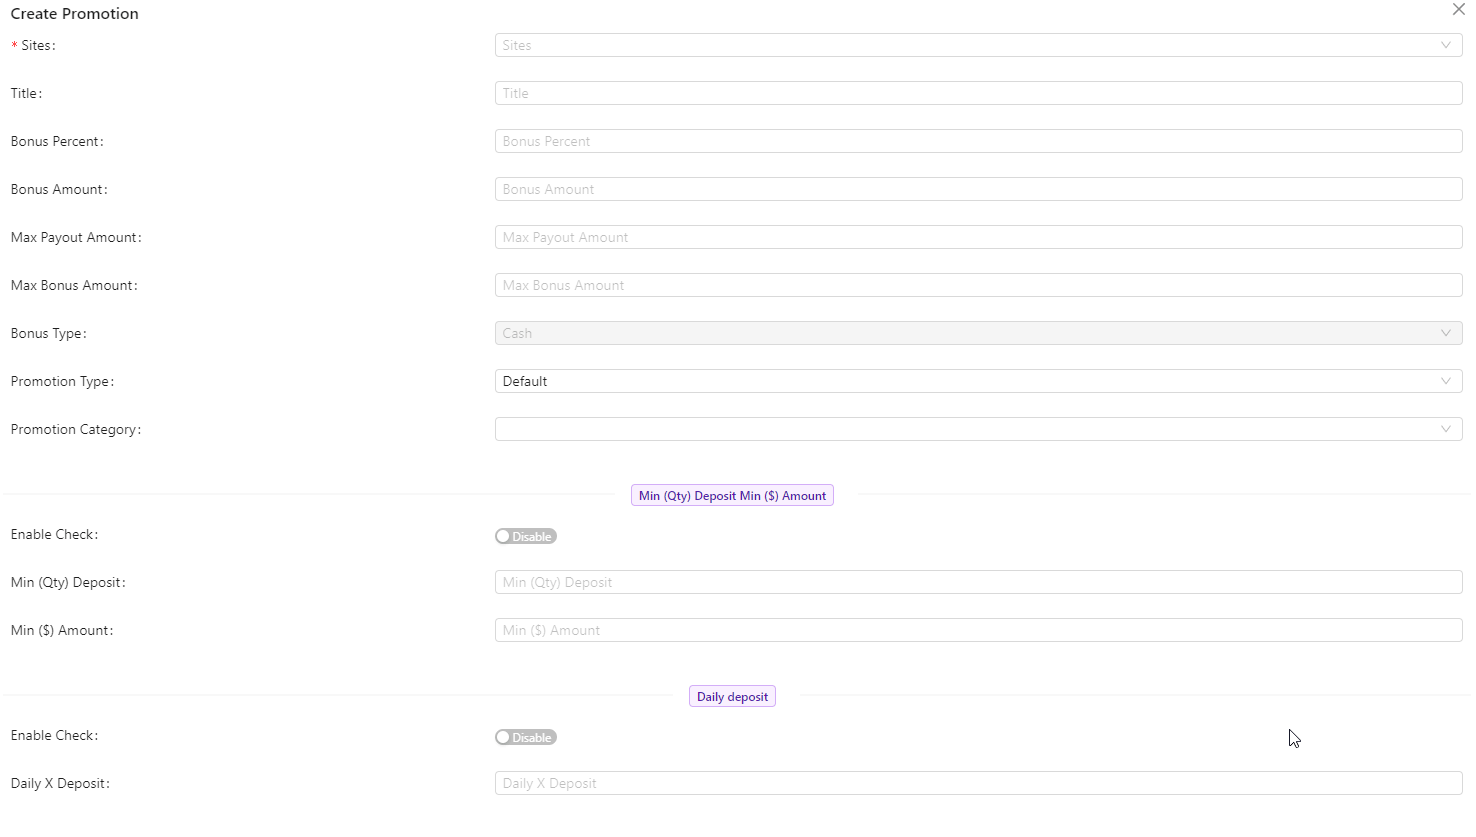The image size is (1476, 837).
Task: Enable the Min Deposit check toggle
Action: tap(525, 537)
